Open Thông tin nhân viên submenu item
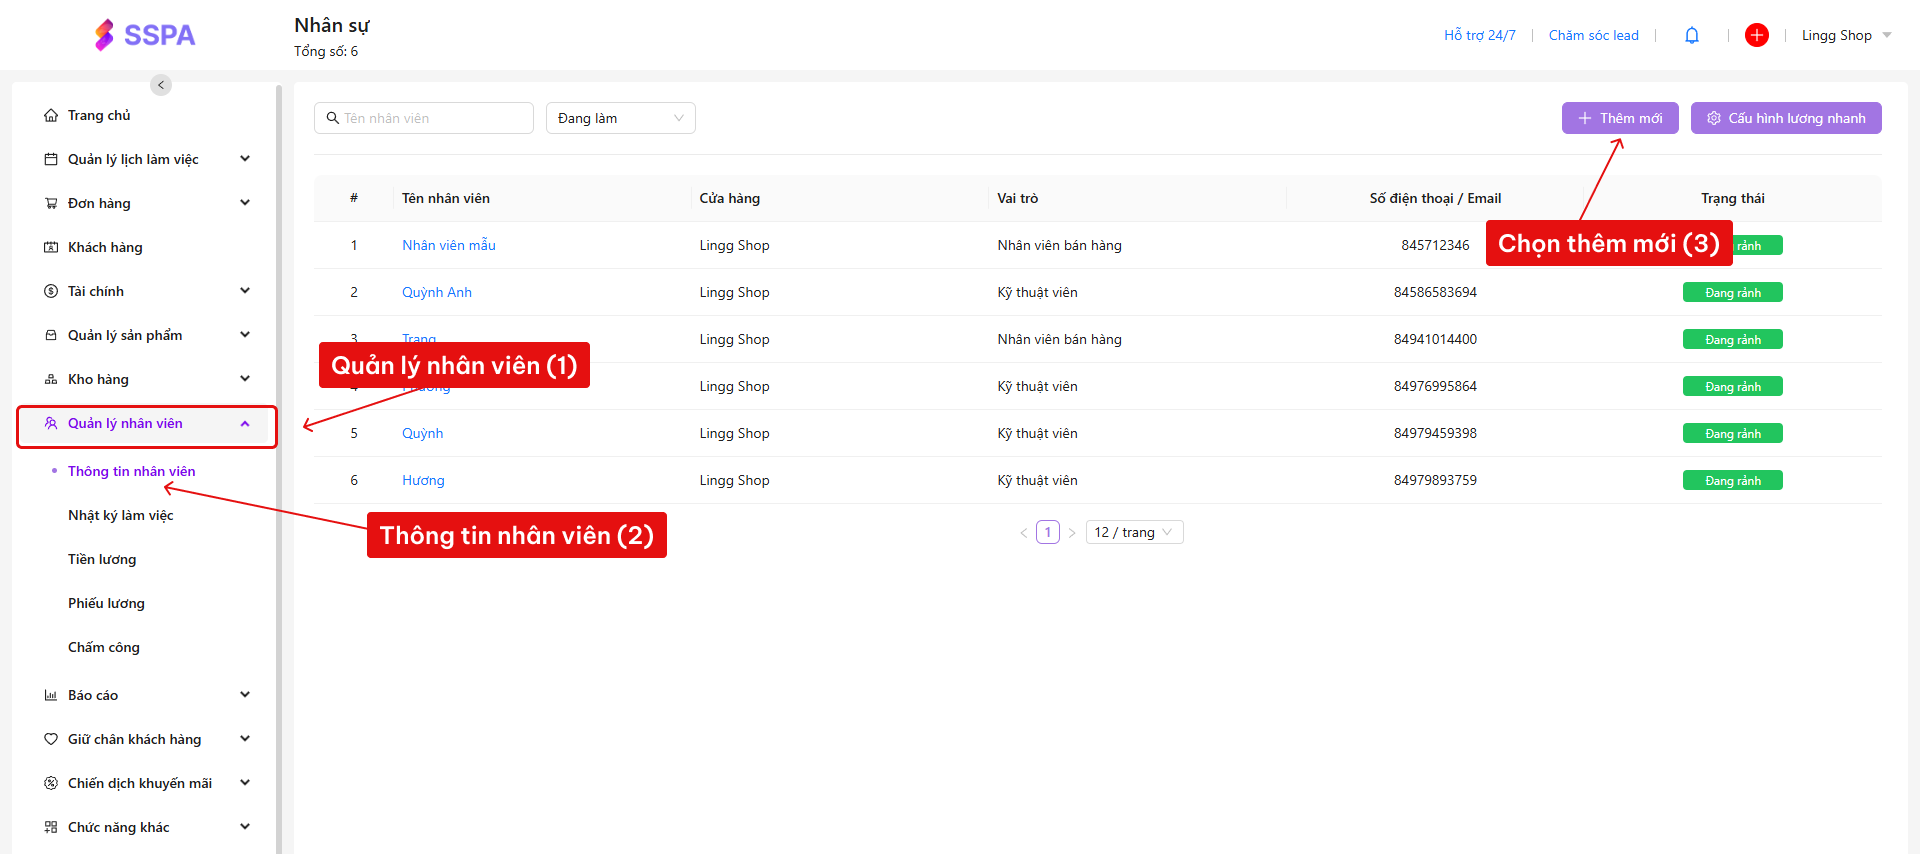 [132, 472]
